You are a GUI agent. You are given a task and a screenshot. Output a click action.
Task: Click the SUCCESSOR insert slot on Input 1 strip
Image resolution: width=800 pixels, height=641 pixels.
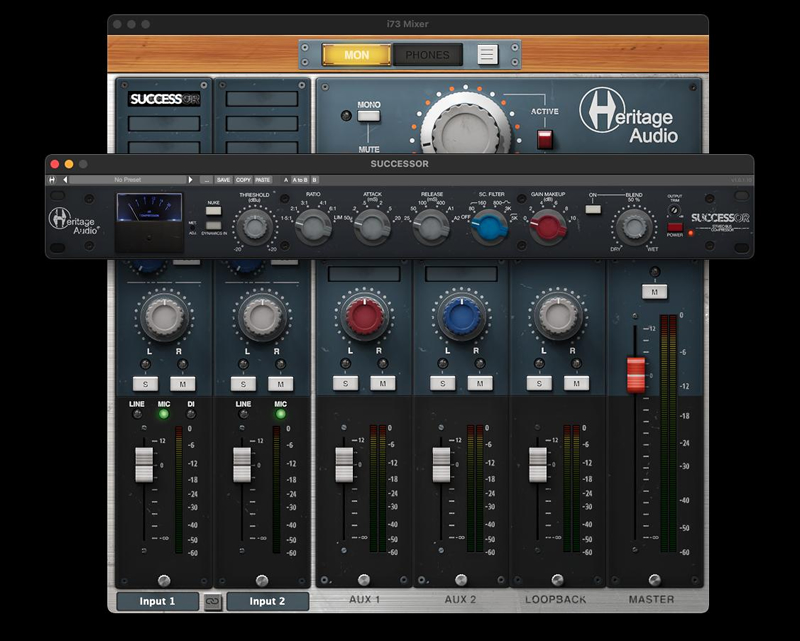(x=164, y=99)
